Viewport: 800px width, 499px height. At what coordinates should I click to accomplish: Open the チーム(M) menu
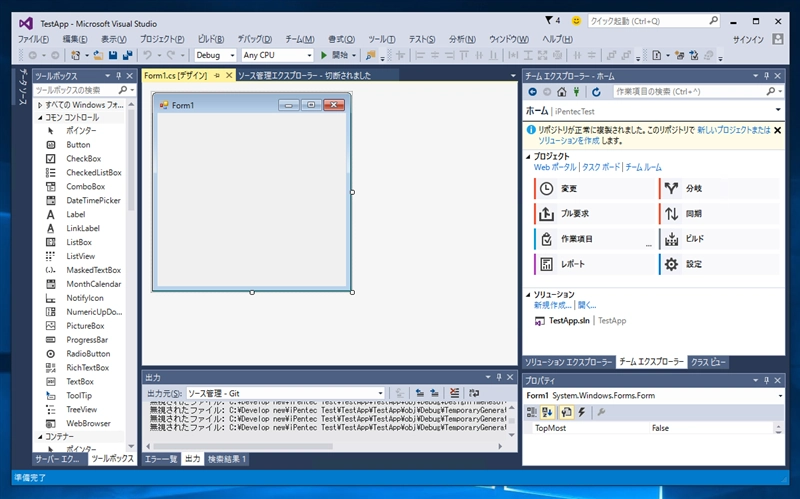pyautogui.click(x=299, y=39)
